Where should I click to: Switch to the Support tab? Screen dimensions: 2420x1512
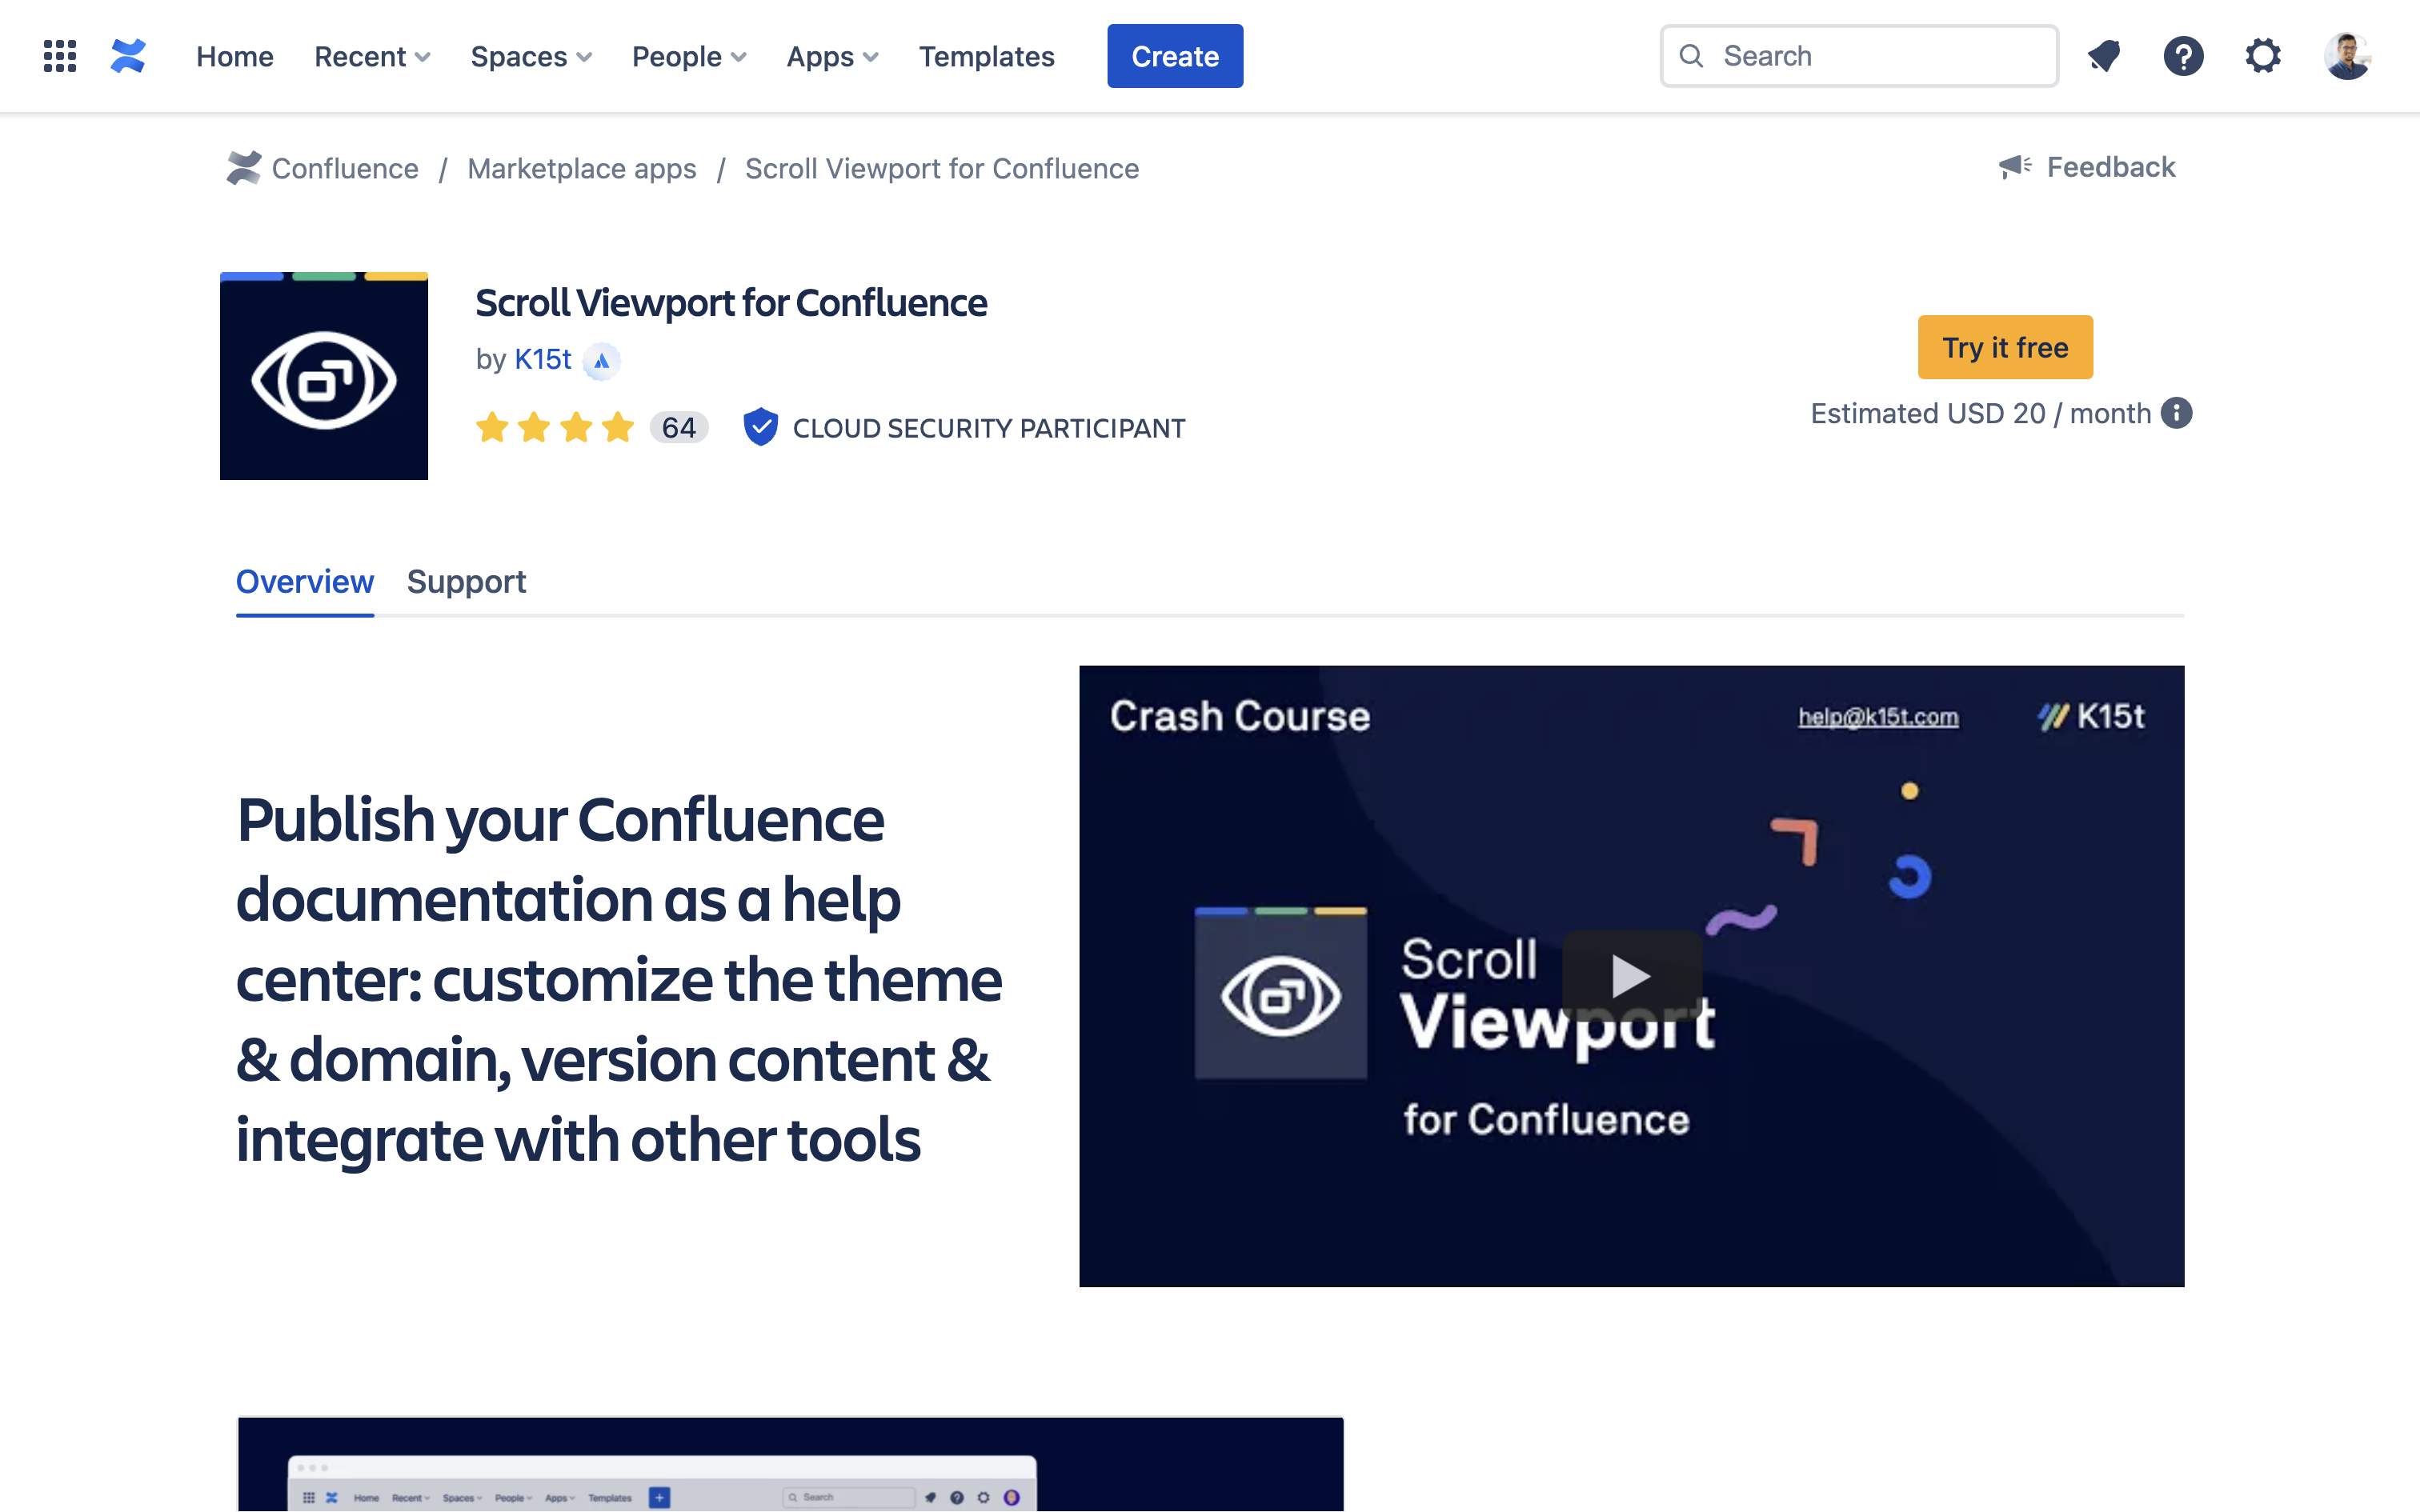pyautogui.click(x=466, y=581)
